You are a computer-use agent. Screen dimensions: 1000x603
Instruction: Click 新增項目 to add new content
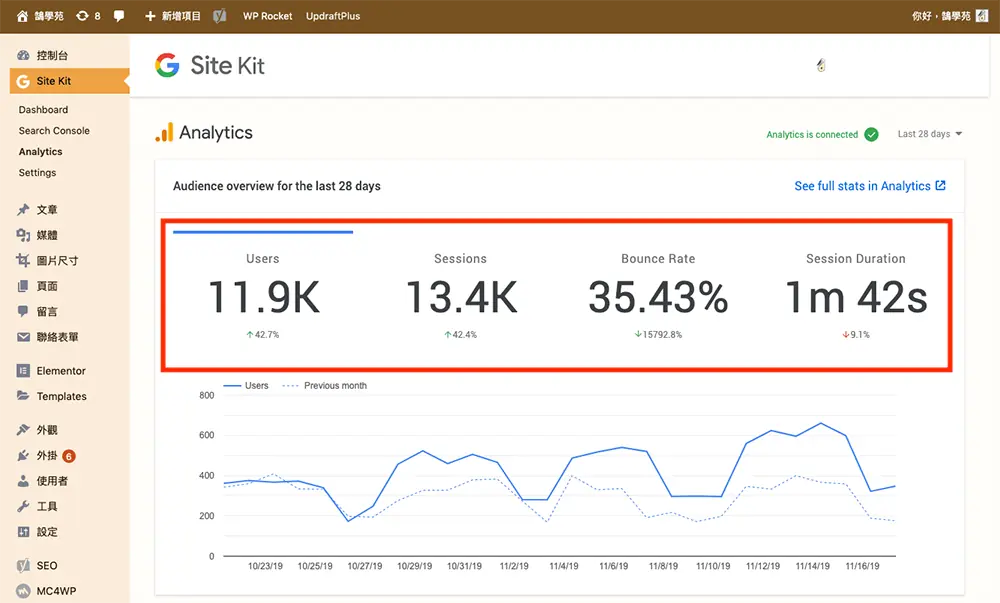point(173,16)
